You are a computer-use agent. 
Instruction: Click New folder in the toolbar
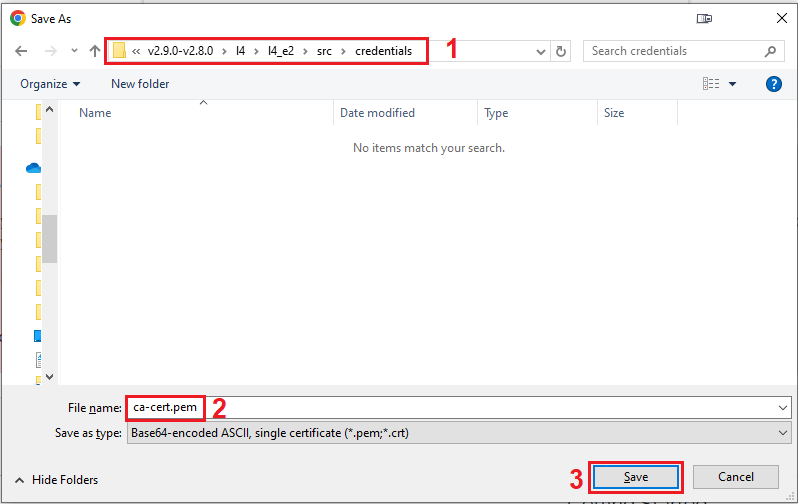pyautogui.click(x=140, y=84)
